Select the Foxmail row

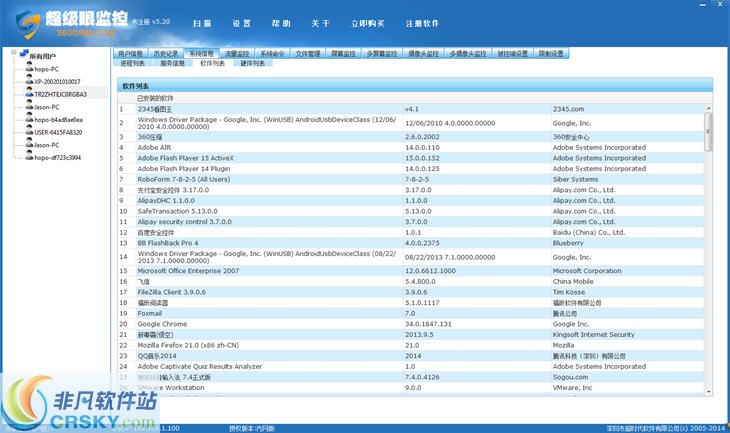(411, 313)
